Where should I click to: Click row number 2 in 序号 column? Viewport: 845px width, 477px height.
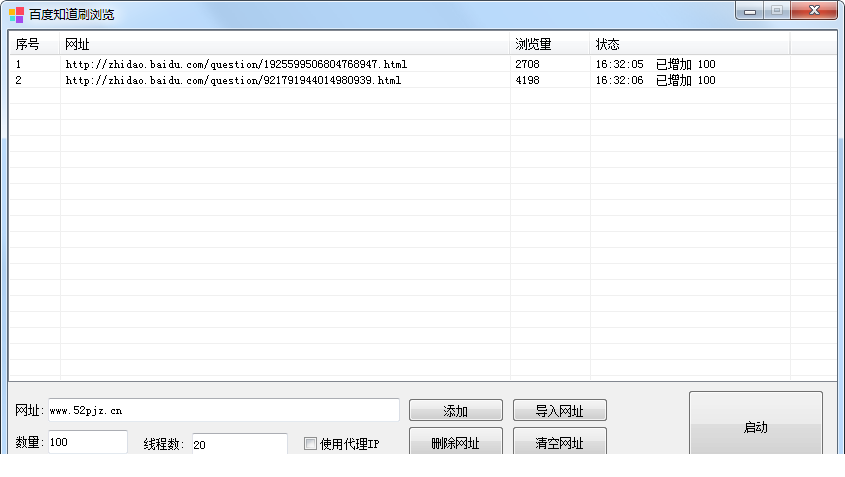click(x=18, y=80)
